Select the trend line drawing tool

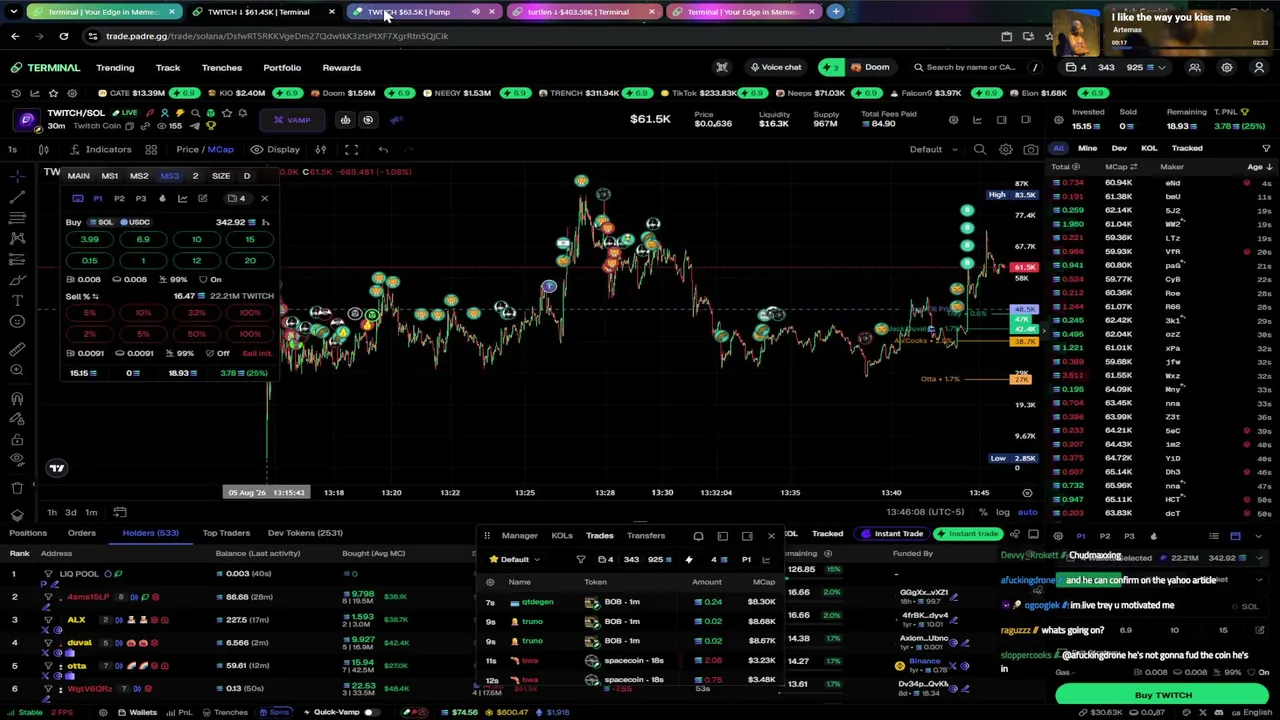point(17,197)
